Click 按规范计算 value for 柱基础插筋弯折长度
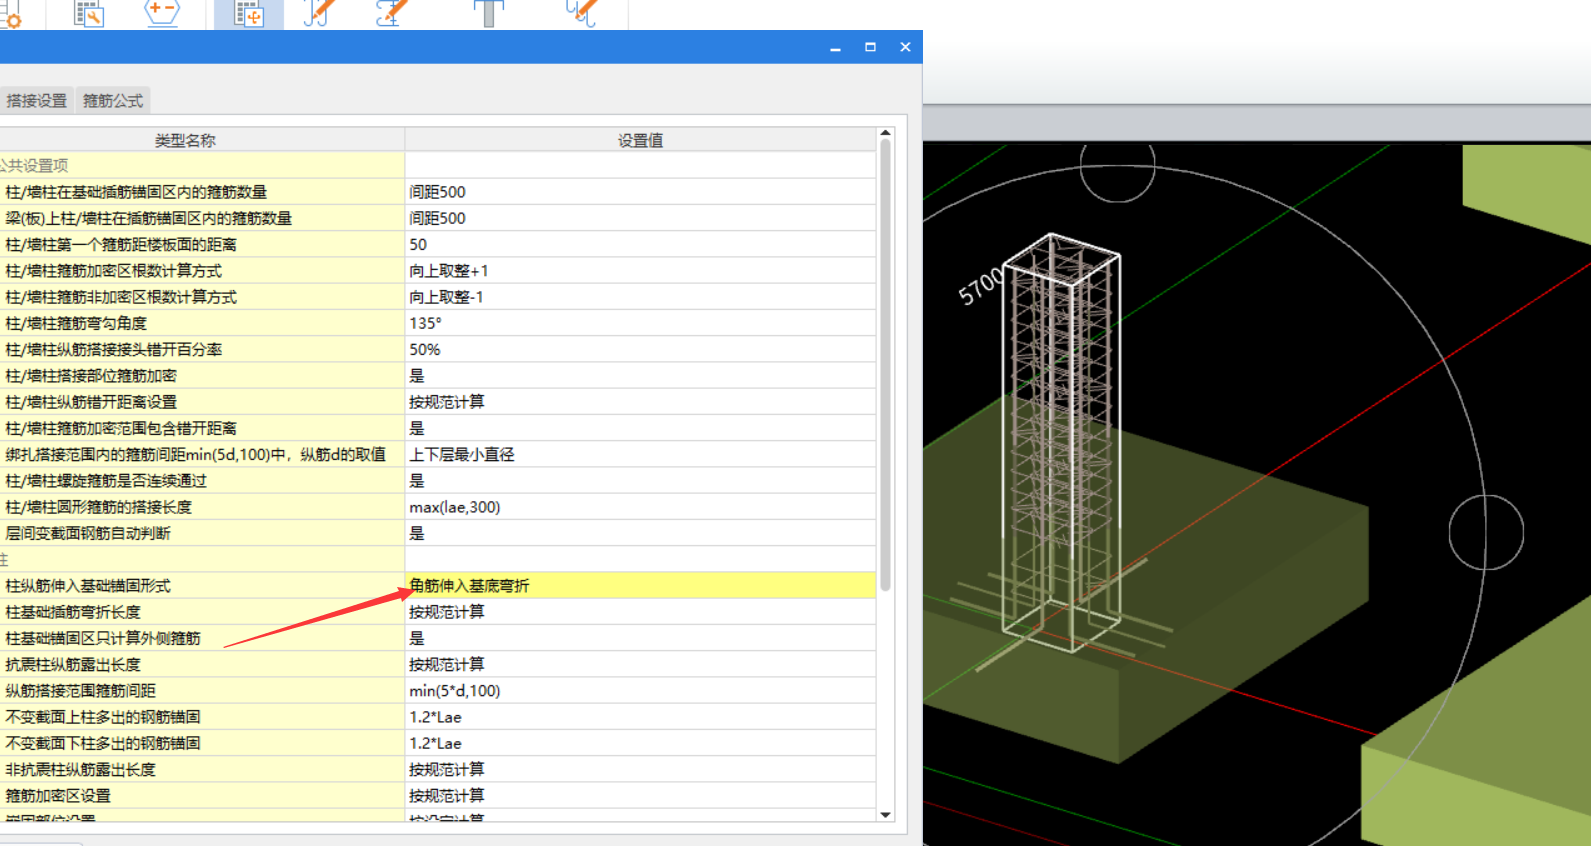This screenshot has height=846, width=1591. click(640, 612)
